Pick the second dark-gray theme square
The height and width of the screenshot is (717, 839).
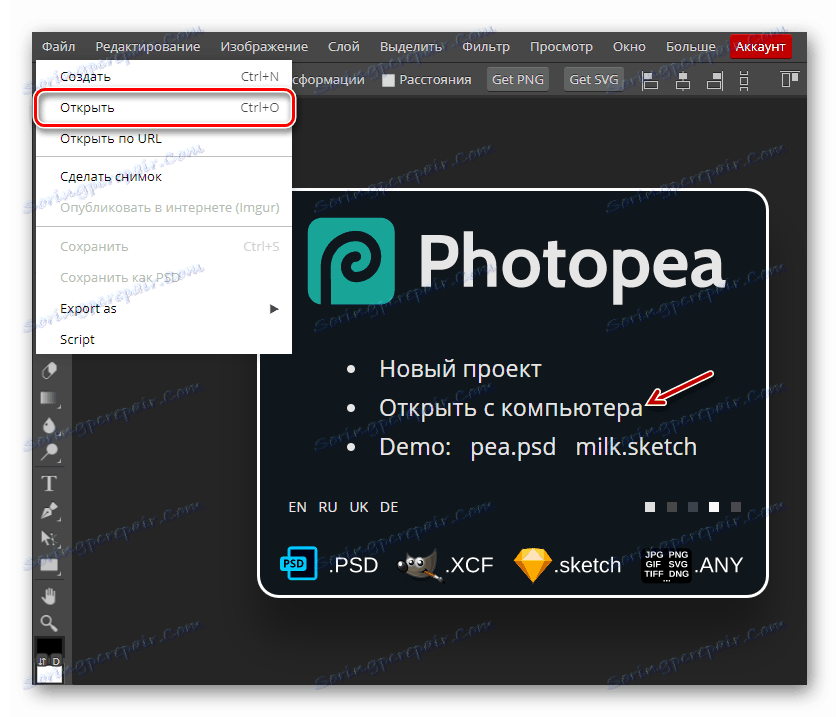pyautogui.click(x=672, y=507)
